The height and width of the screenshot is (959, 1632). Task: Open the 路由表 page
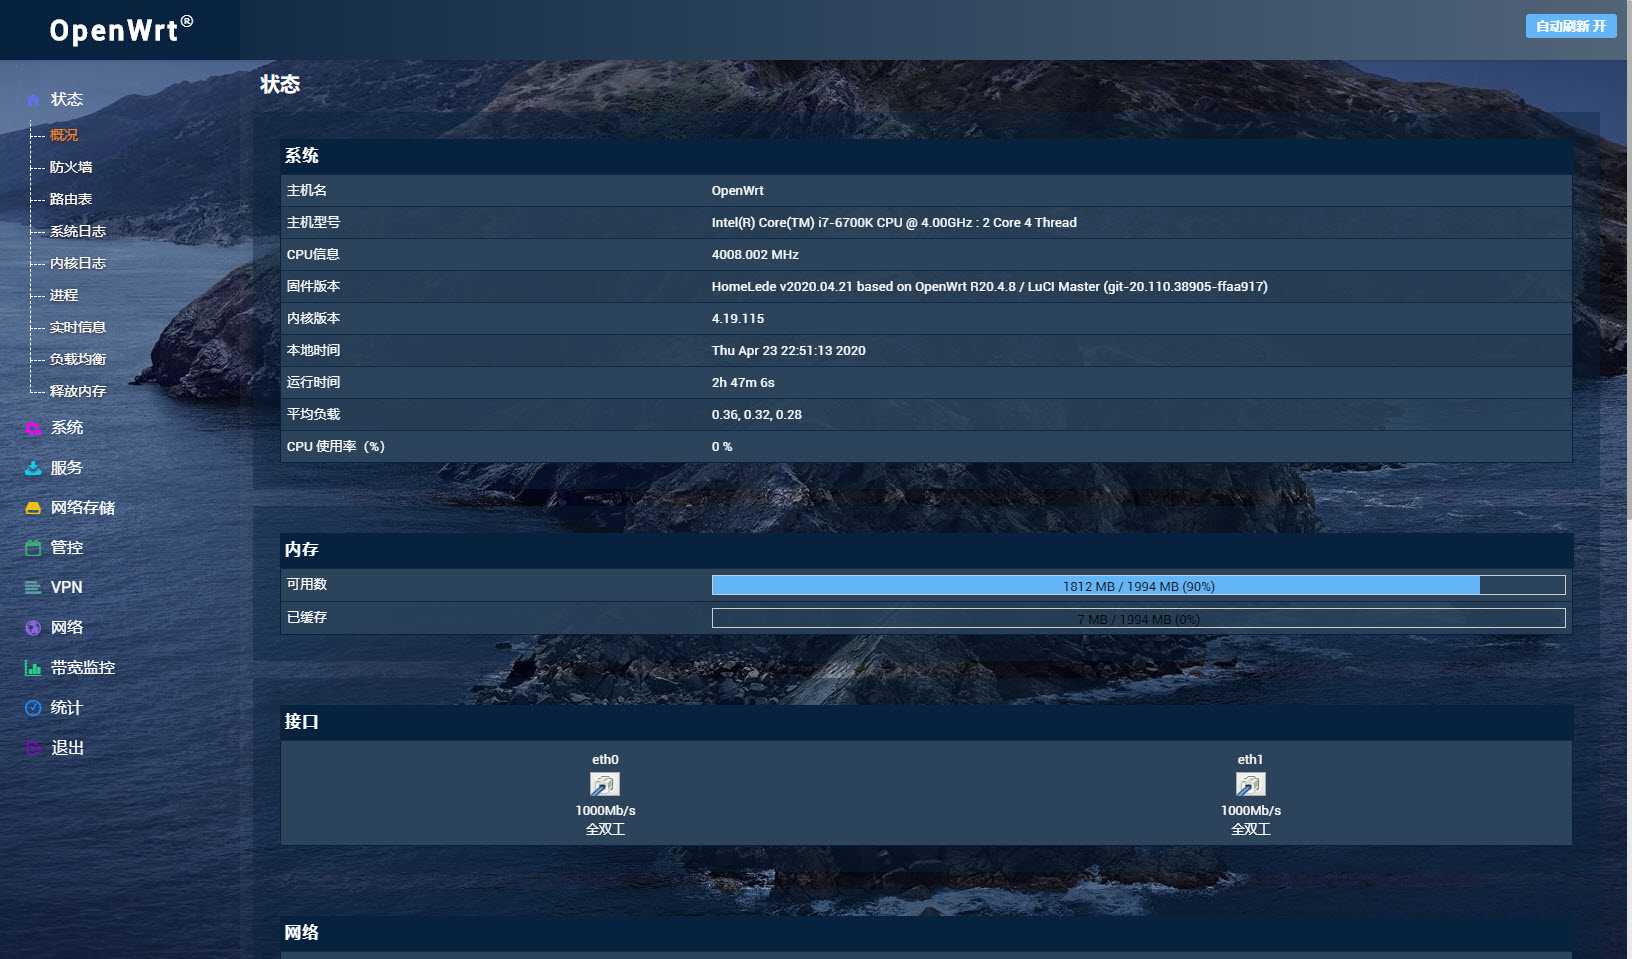click(x=71, y=199)
